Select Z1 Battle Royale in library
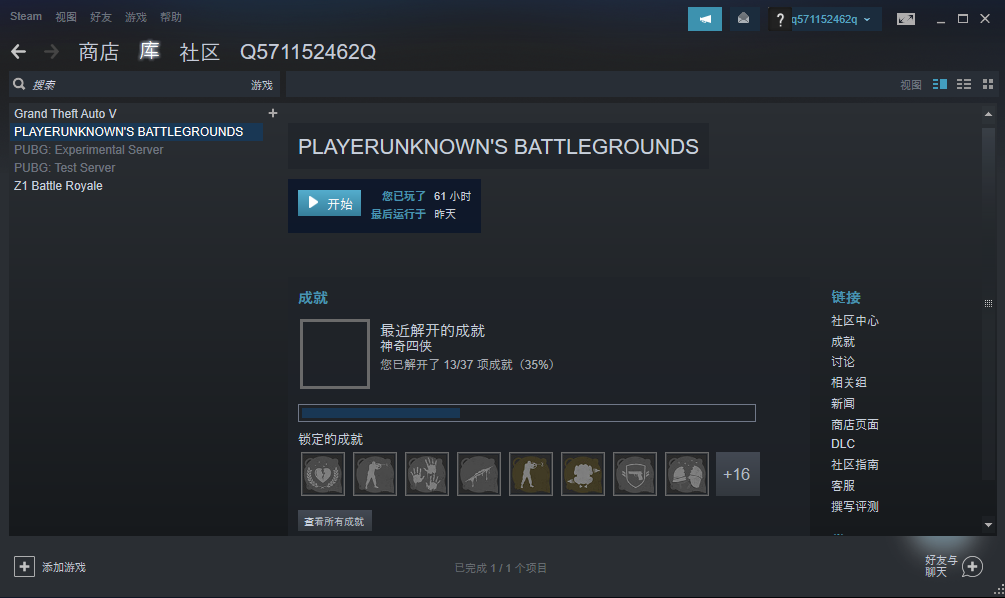Image resolution: width=1005 pixels, height=598 pixels. 58,185
